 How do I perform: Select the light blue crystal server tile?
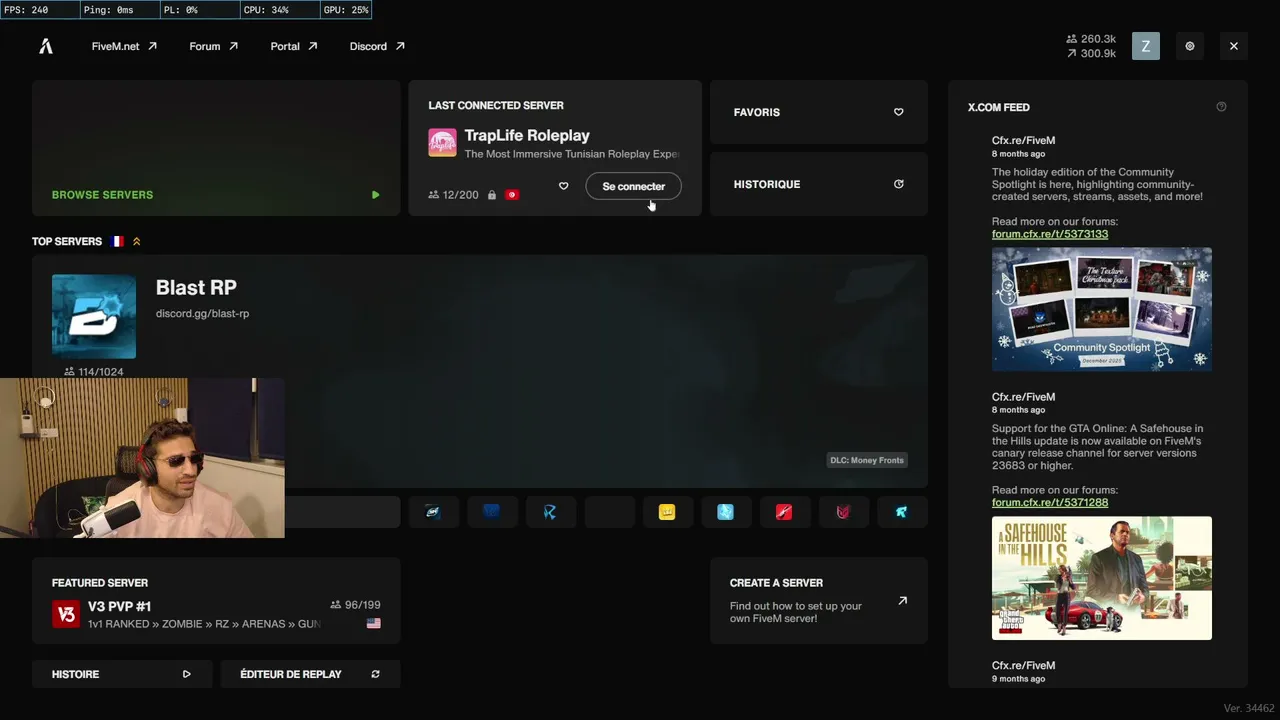(726, 512)
